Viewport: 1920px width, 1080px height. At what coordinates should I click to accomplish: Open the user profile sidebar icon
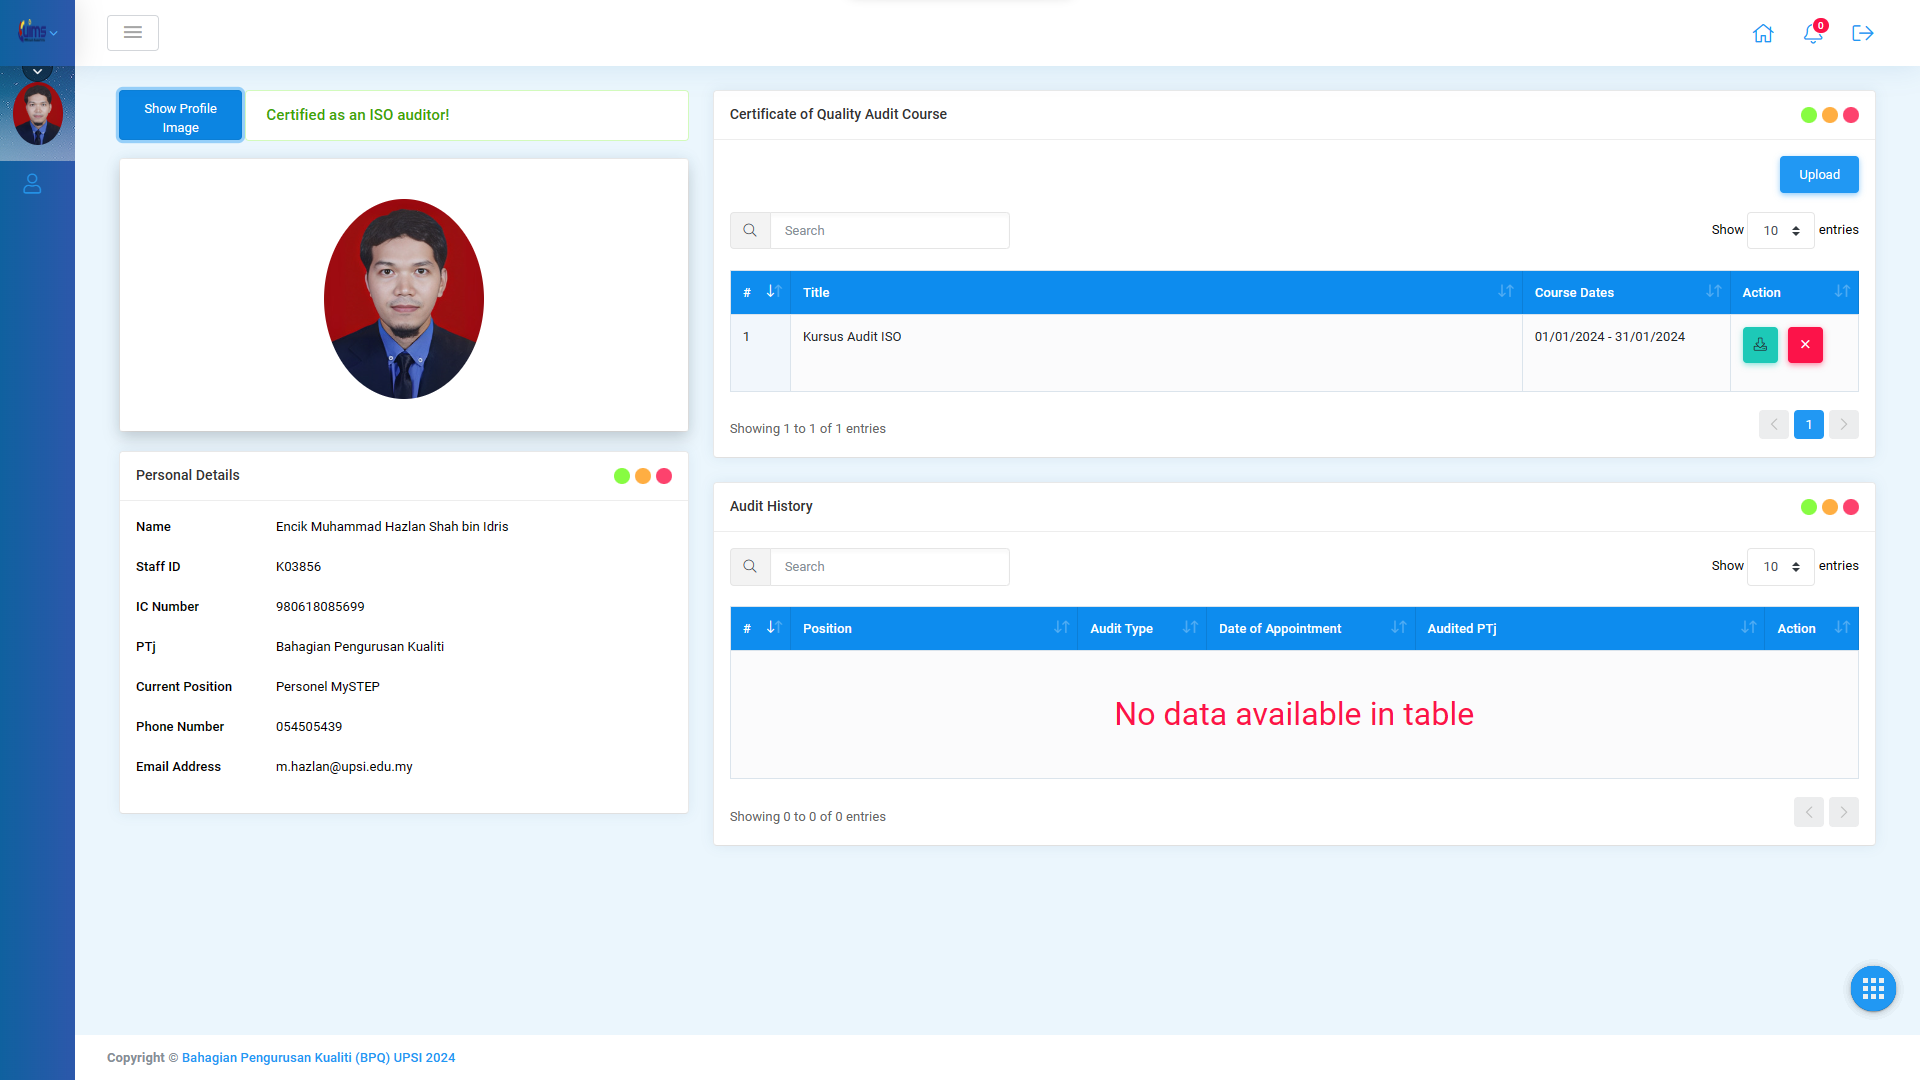32,184
